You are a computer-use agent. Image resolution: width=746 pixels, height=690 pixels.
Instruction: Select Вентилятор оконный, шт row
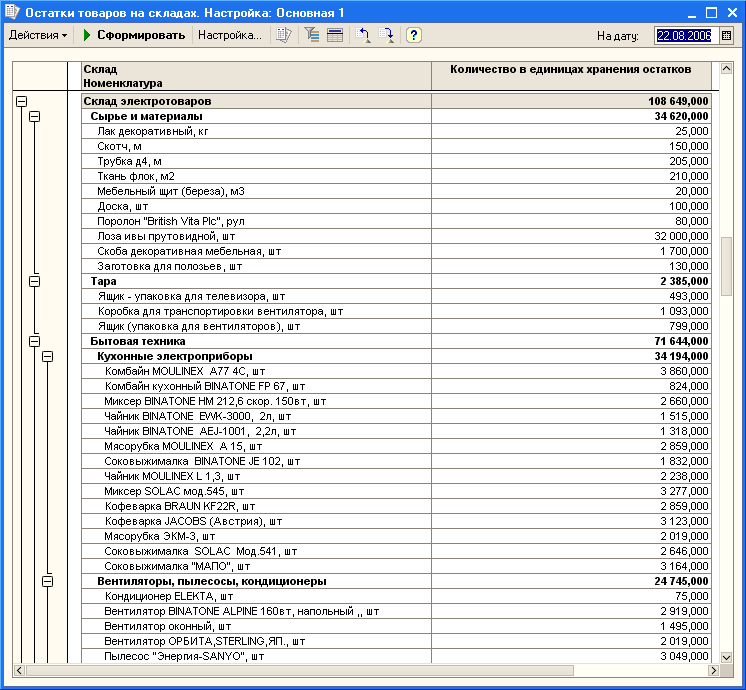coord(397,626)
